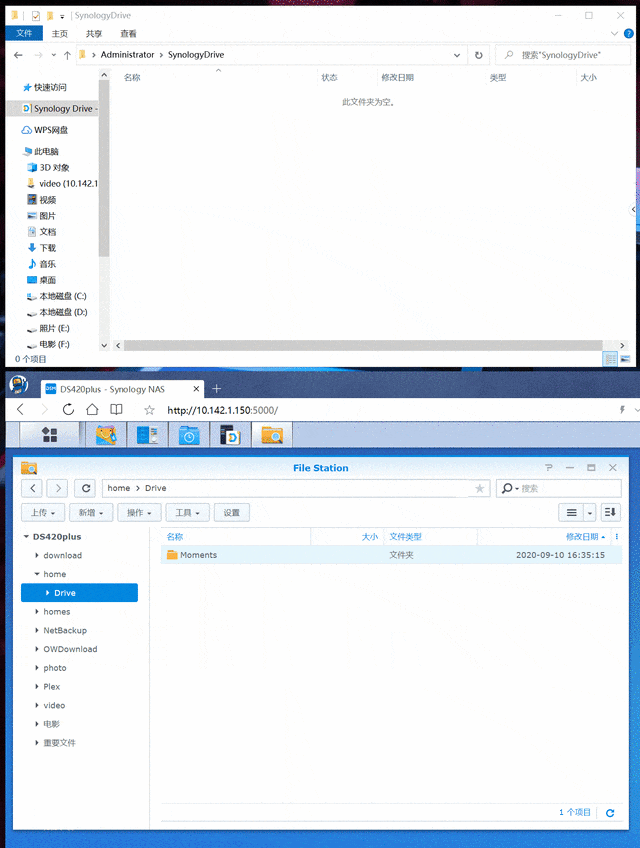Close the DS420plus browser tab
The height and width of the screenshot is (848, 640).
point(196,388)
